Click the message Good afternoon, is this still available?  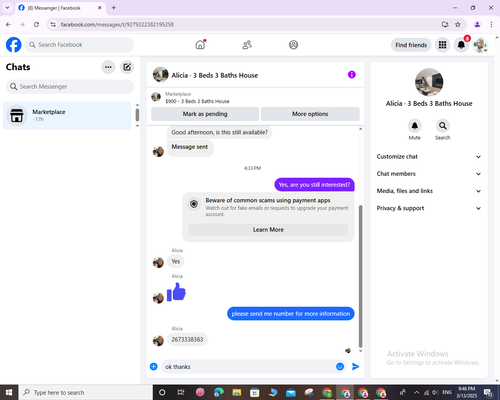point(220,132)
